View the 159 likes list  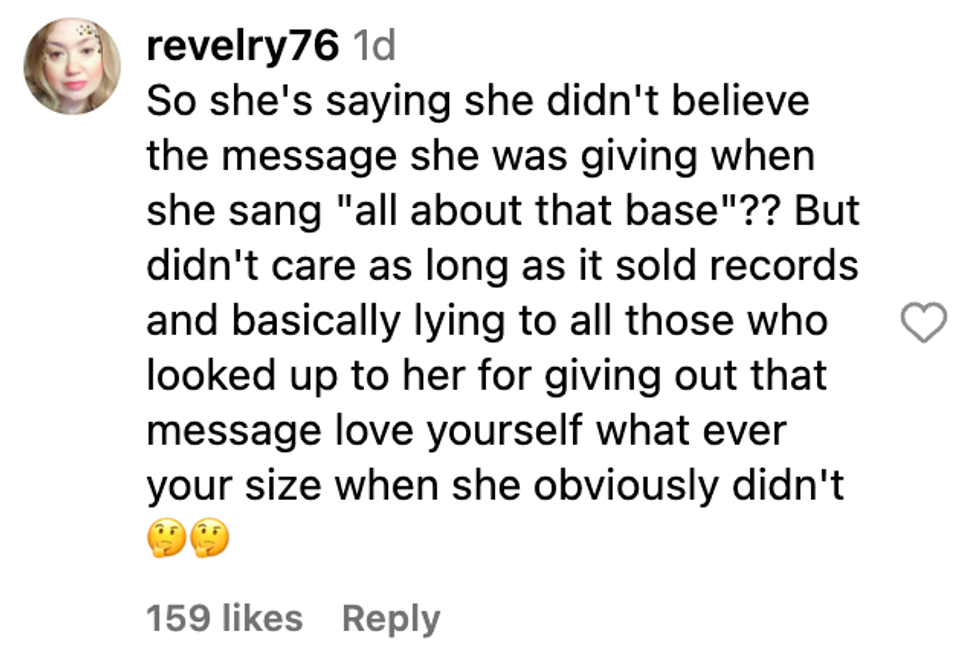tap(224, 618)
